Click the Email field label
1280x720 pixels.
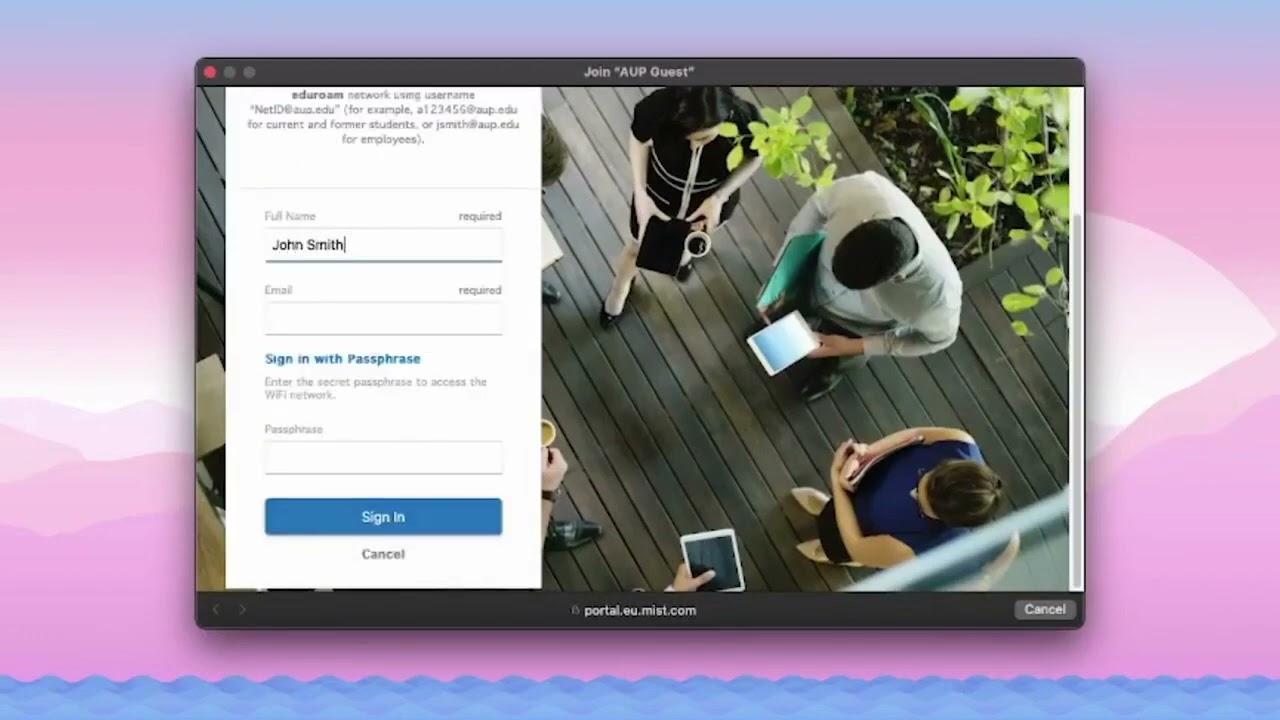coord(278,290)
